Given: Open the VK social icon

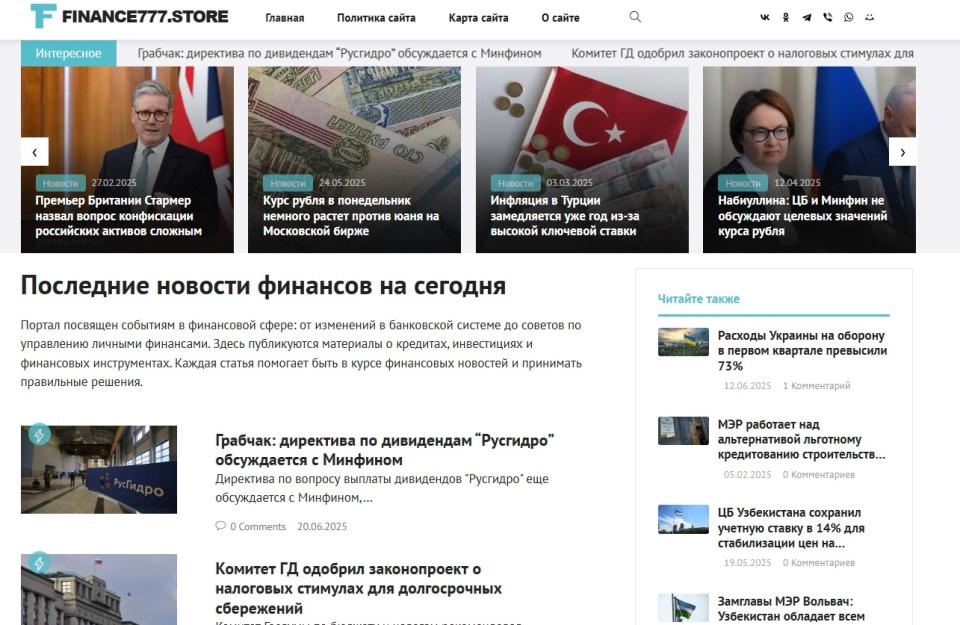Looking at the screenshot, I should click(x=765, y=18).
